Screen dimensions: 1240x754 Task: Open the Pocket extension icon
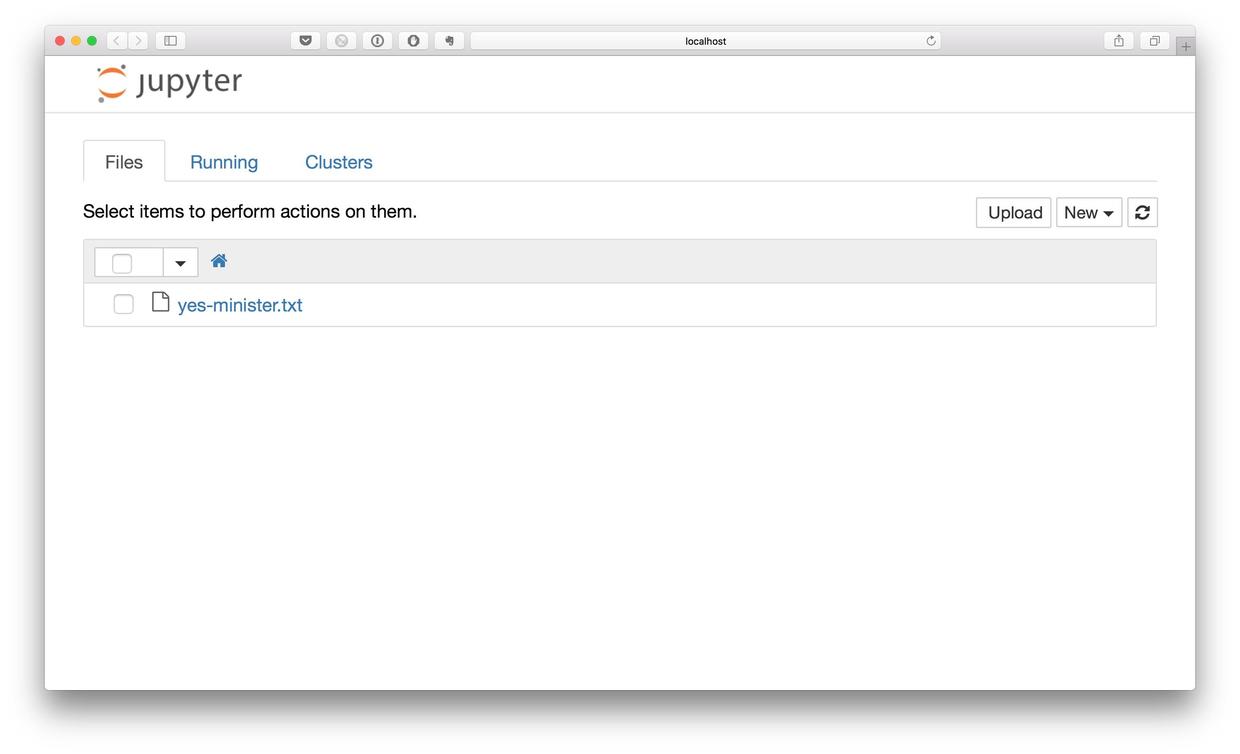click(305, 41)
